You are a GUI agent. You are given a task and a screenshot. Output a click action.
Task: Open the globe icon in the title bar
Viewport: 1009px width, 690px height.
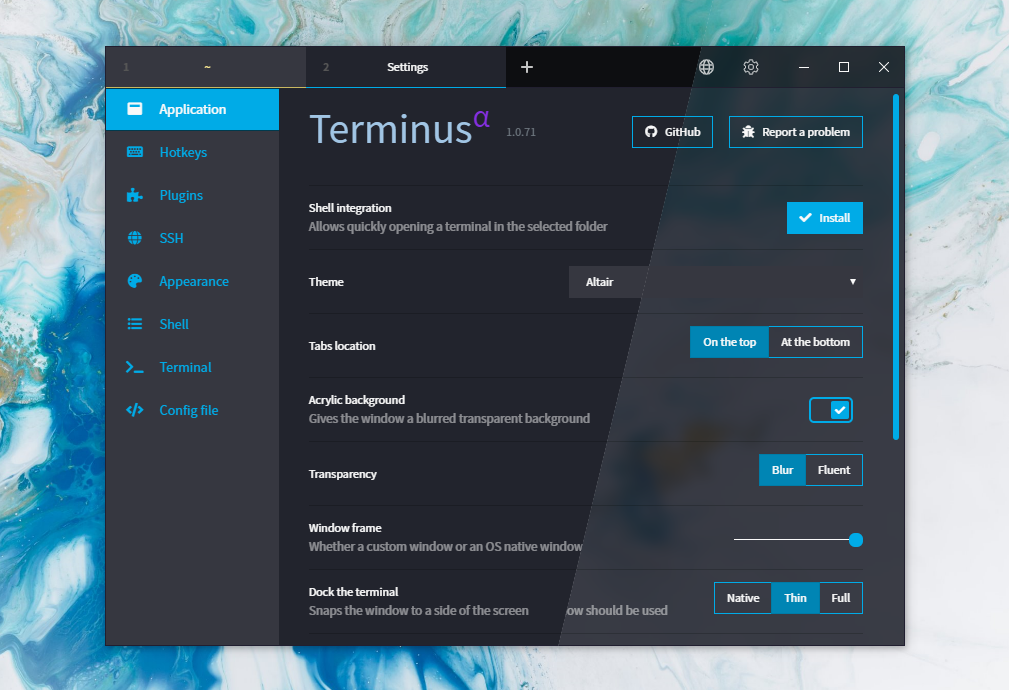[x=707, y=67]
